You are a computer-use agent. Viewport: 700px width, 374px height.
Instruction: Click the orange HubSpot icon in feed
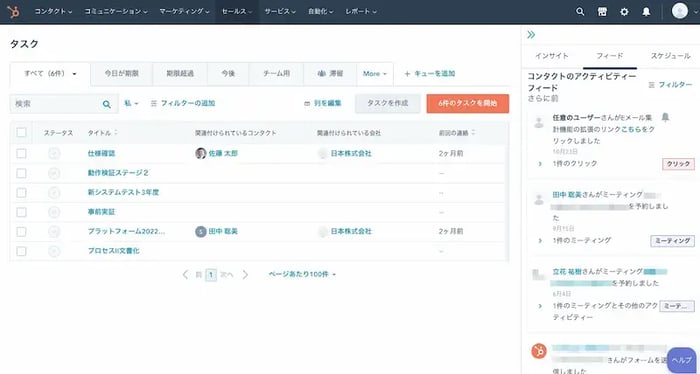tap(539, 351)
